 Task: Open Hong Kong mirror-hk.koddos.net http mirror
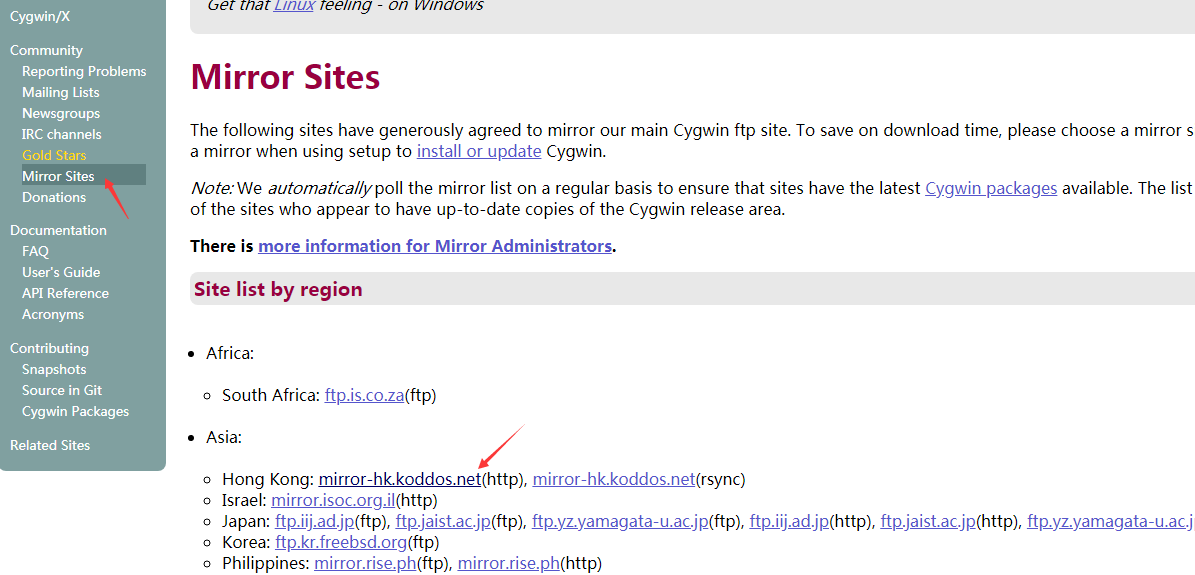pyautogui.click(x=400, y=479)
